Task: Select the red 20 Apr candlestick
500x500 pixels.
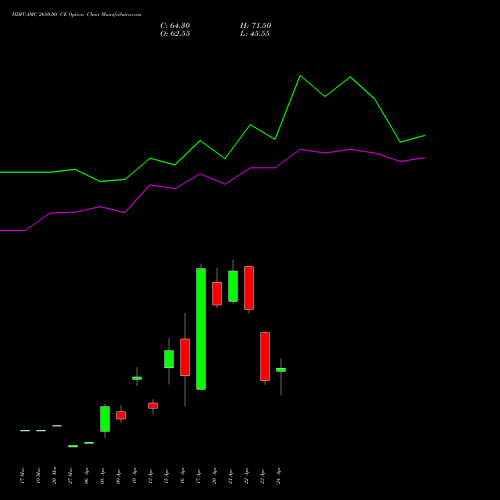Action: click(217, 294)
